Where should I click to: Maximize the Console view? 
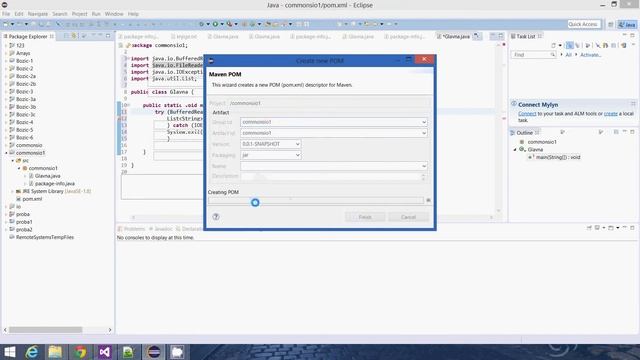[x=632, y=227]
